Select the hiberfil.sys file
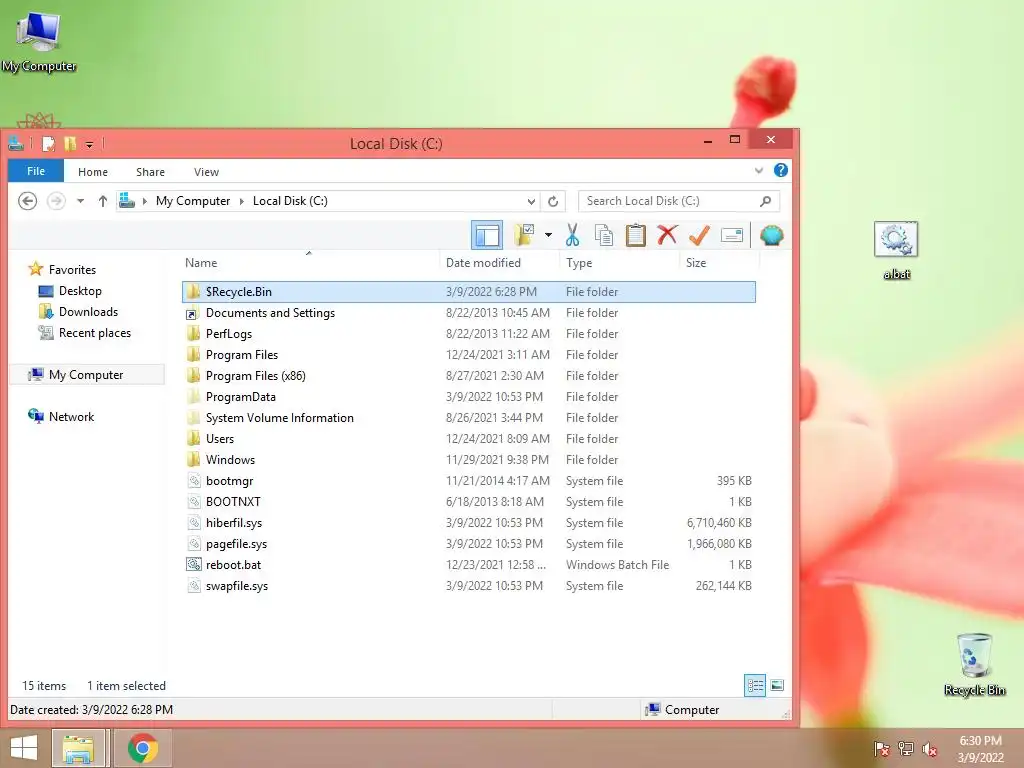This screenshot has width=1024, height=768. point(468,522)
